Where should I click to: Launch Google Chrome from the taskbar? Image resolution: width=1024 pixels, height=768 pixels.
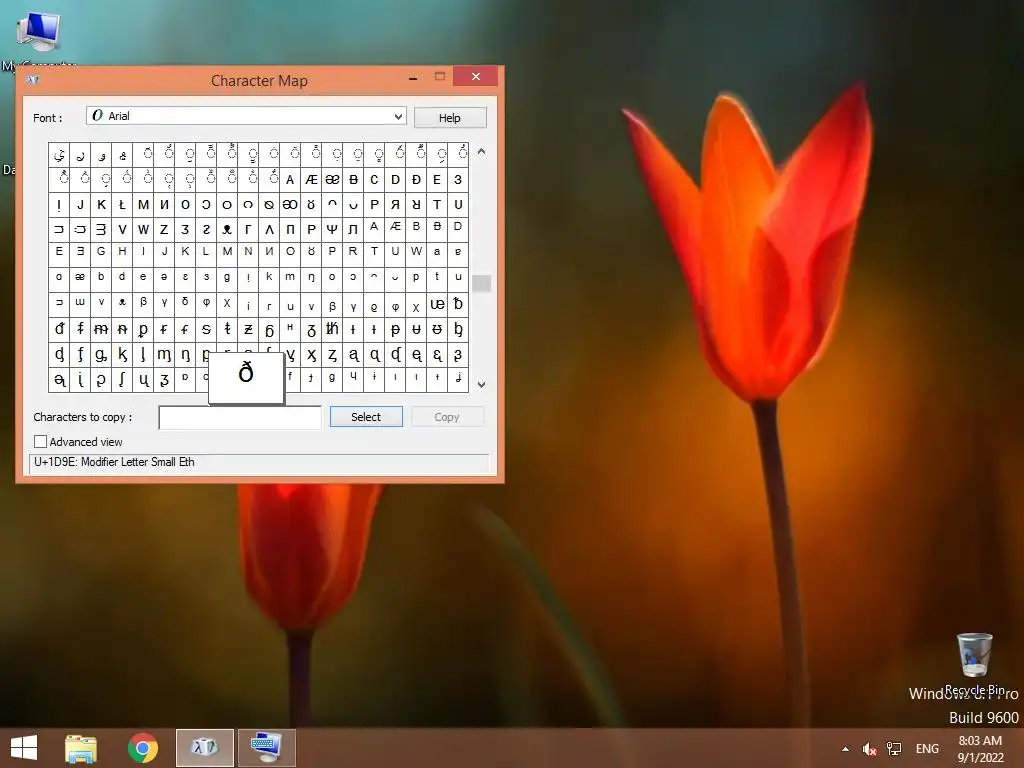142,748
